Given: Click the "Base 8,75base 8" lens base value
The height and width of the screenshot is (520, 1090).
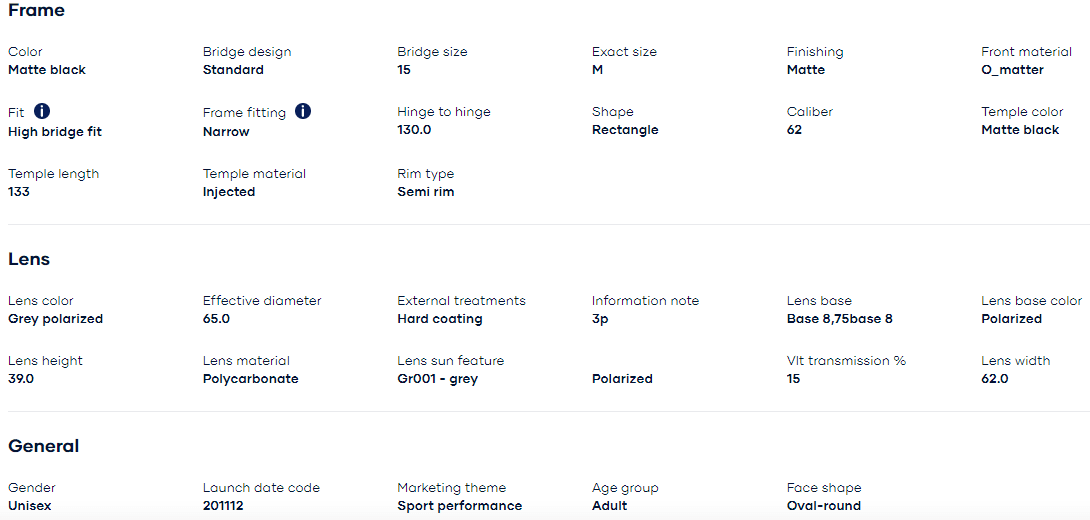Looking at the screenshot, I should [840, 319].
